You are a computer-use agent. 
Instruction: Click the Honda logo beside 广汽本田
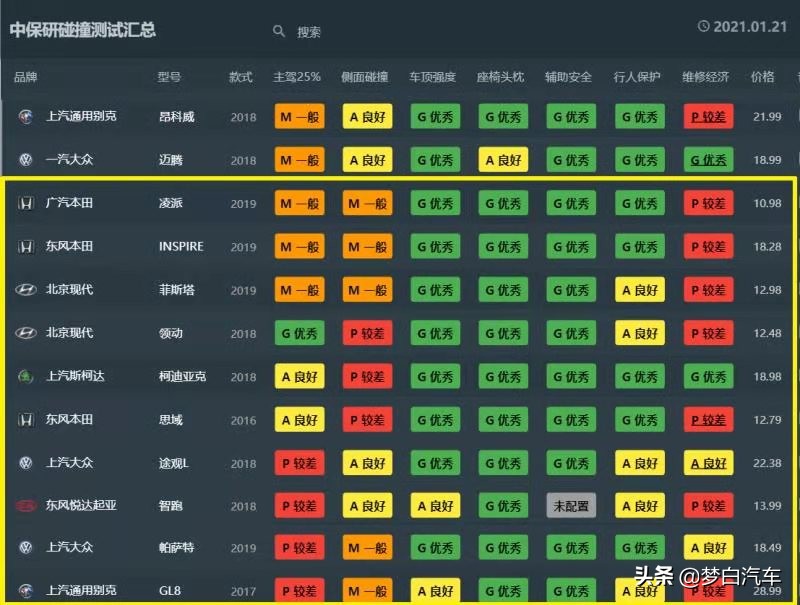26,203
